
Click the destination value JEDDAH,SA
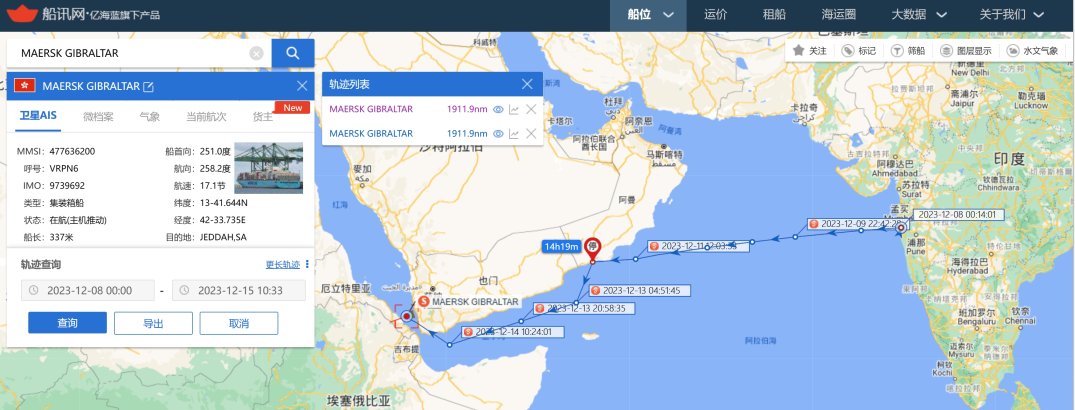[x=223, y=237]
